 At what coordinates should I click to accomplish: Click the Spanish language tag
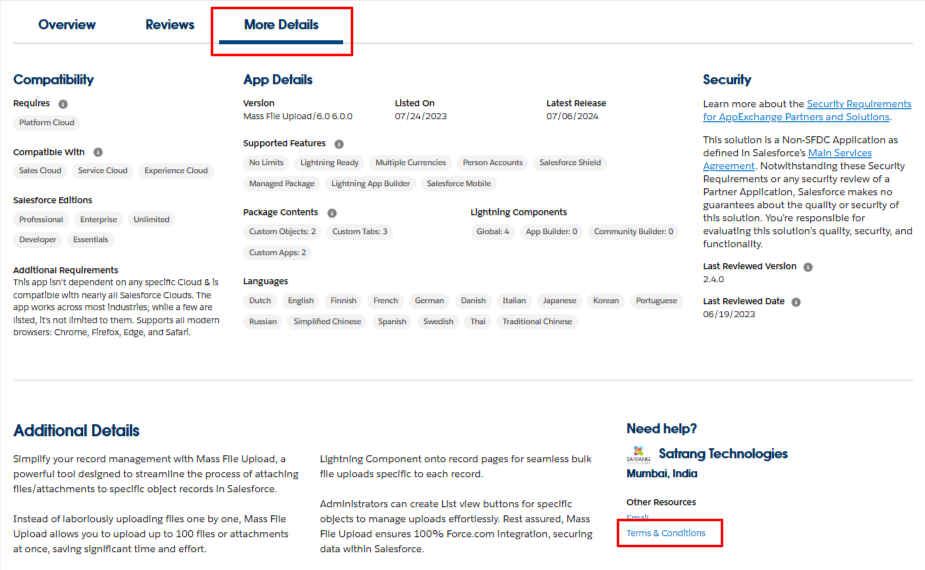392,322
